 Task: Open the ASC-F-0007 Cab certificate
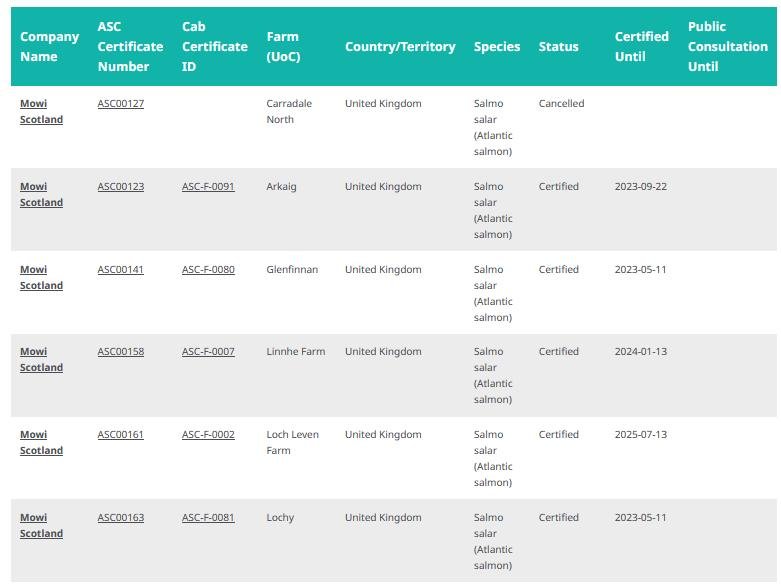[208, 352]
